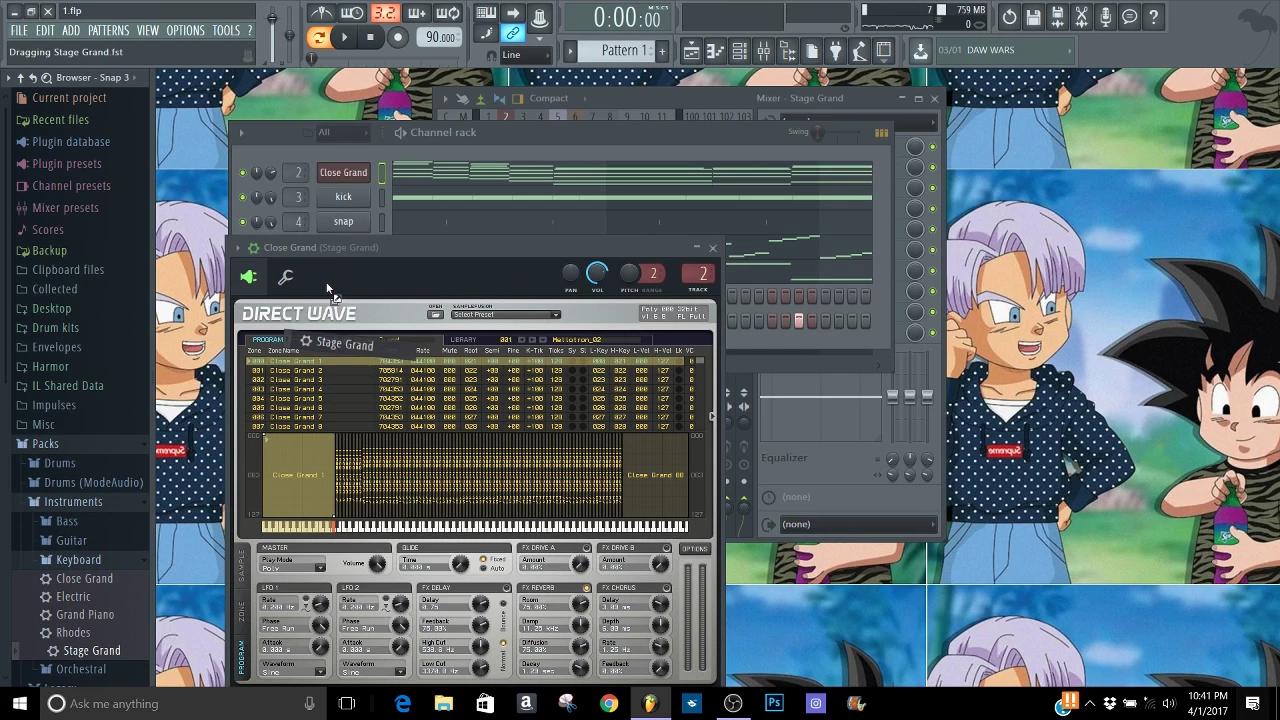Enable the FX DELAY toggle LED
Screen dimensions: 1280x720
tap(507, 588)
